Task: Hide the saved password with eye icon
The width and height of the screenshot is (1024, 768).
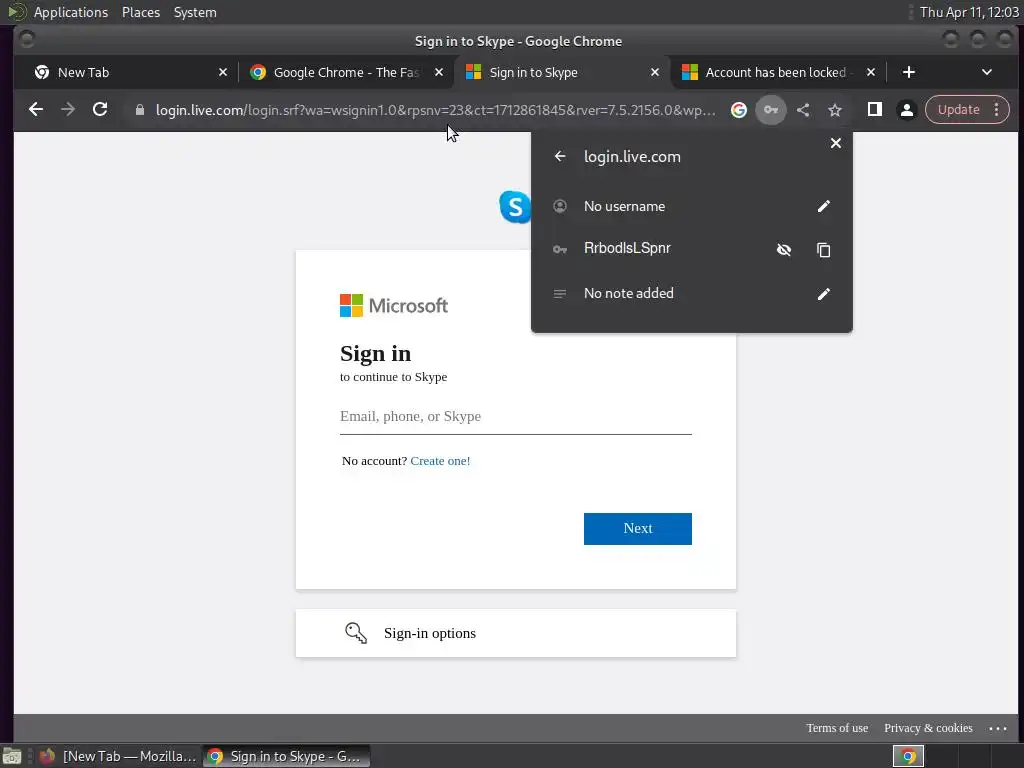Action: (784, 249)
